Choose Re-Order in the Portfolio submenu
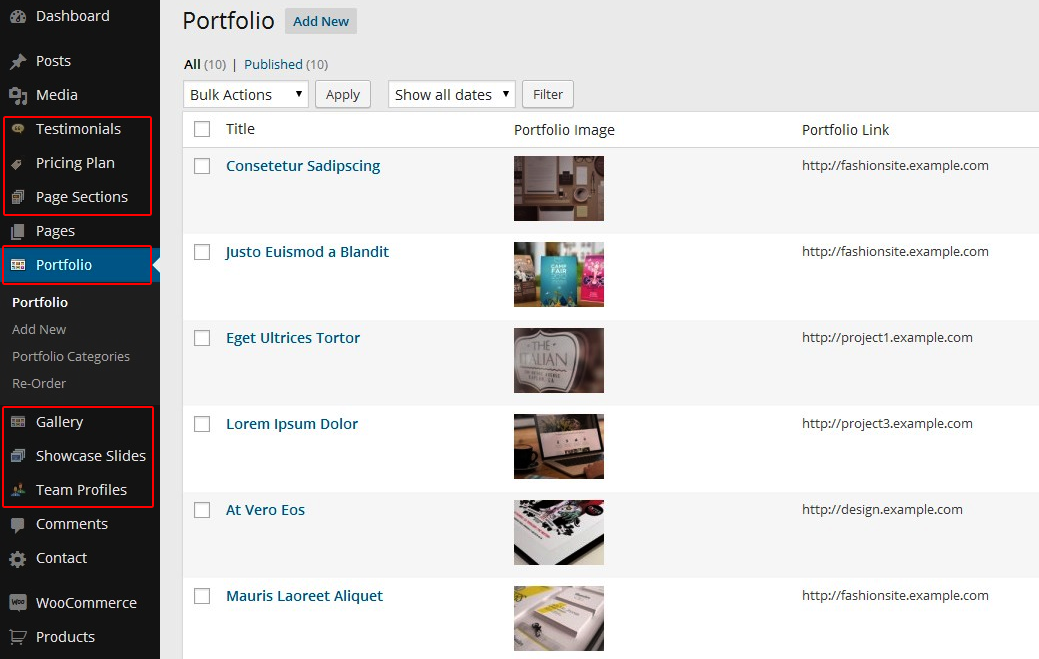Image resolution: width=1039 pixels, height=659 pixels. point(39,383)
